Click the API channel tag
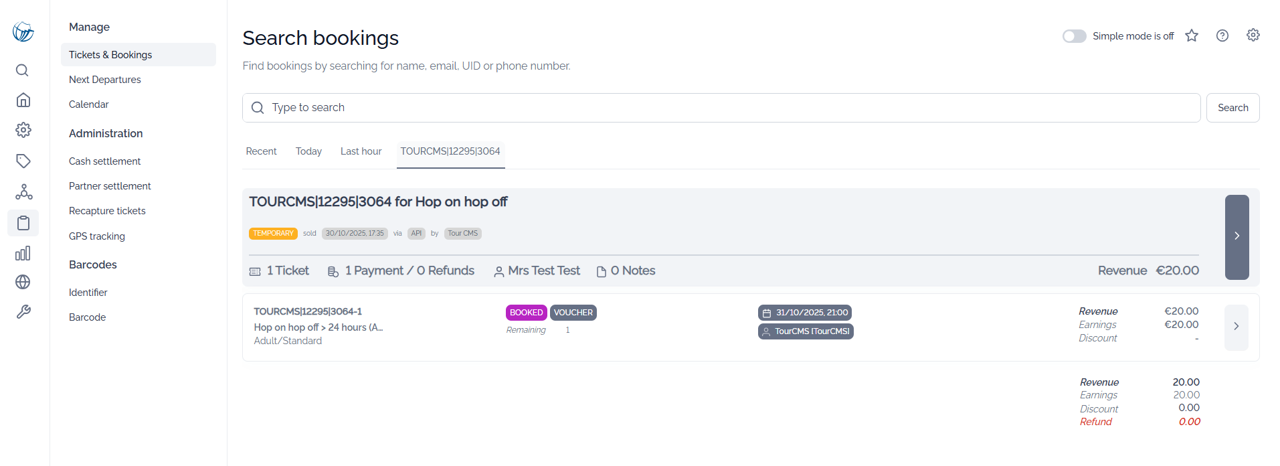Screen dimensions: 1280x466 coord(417,233)
